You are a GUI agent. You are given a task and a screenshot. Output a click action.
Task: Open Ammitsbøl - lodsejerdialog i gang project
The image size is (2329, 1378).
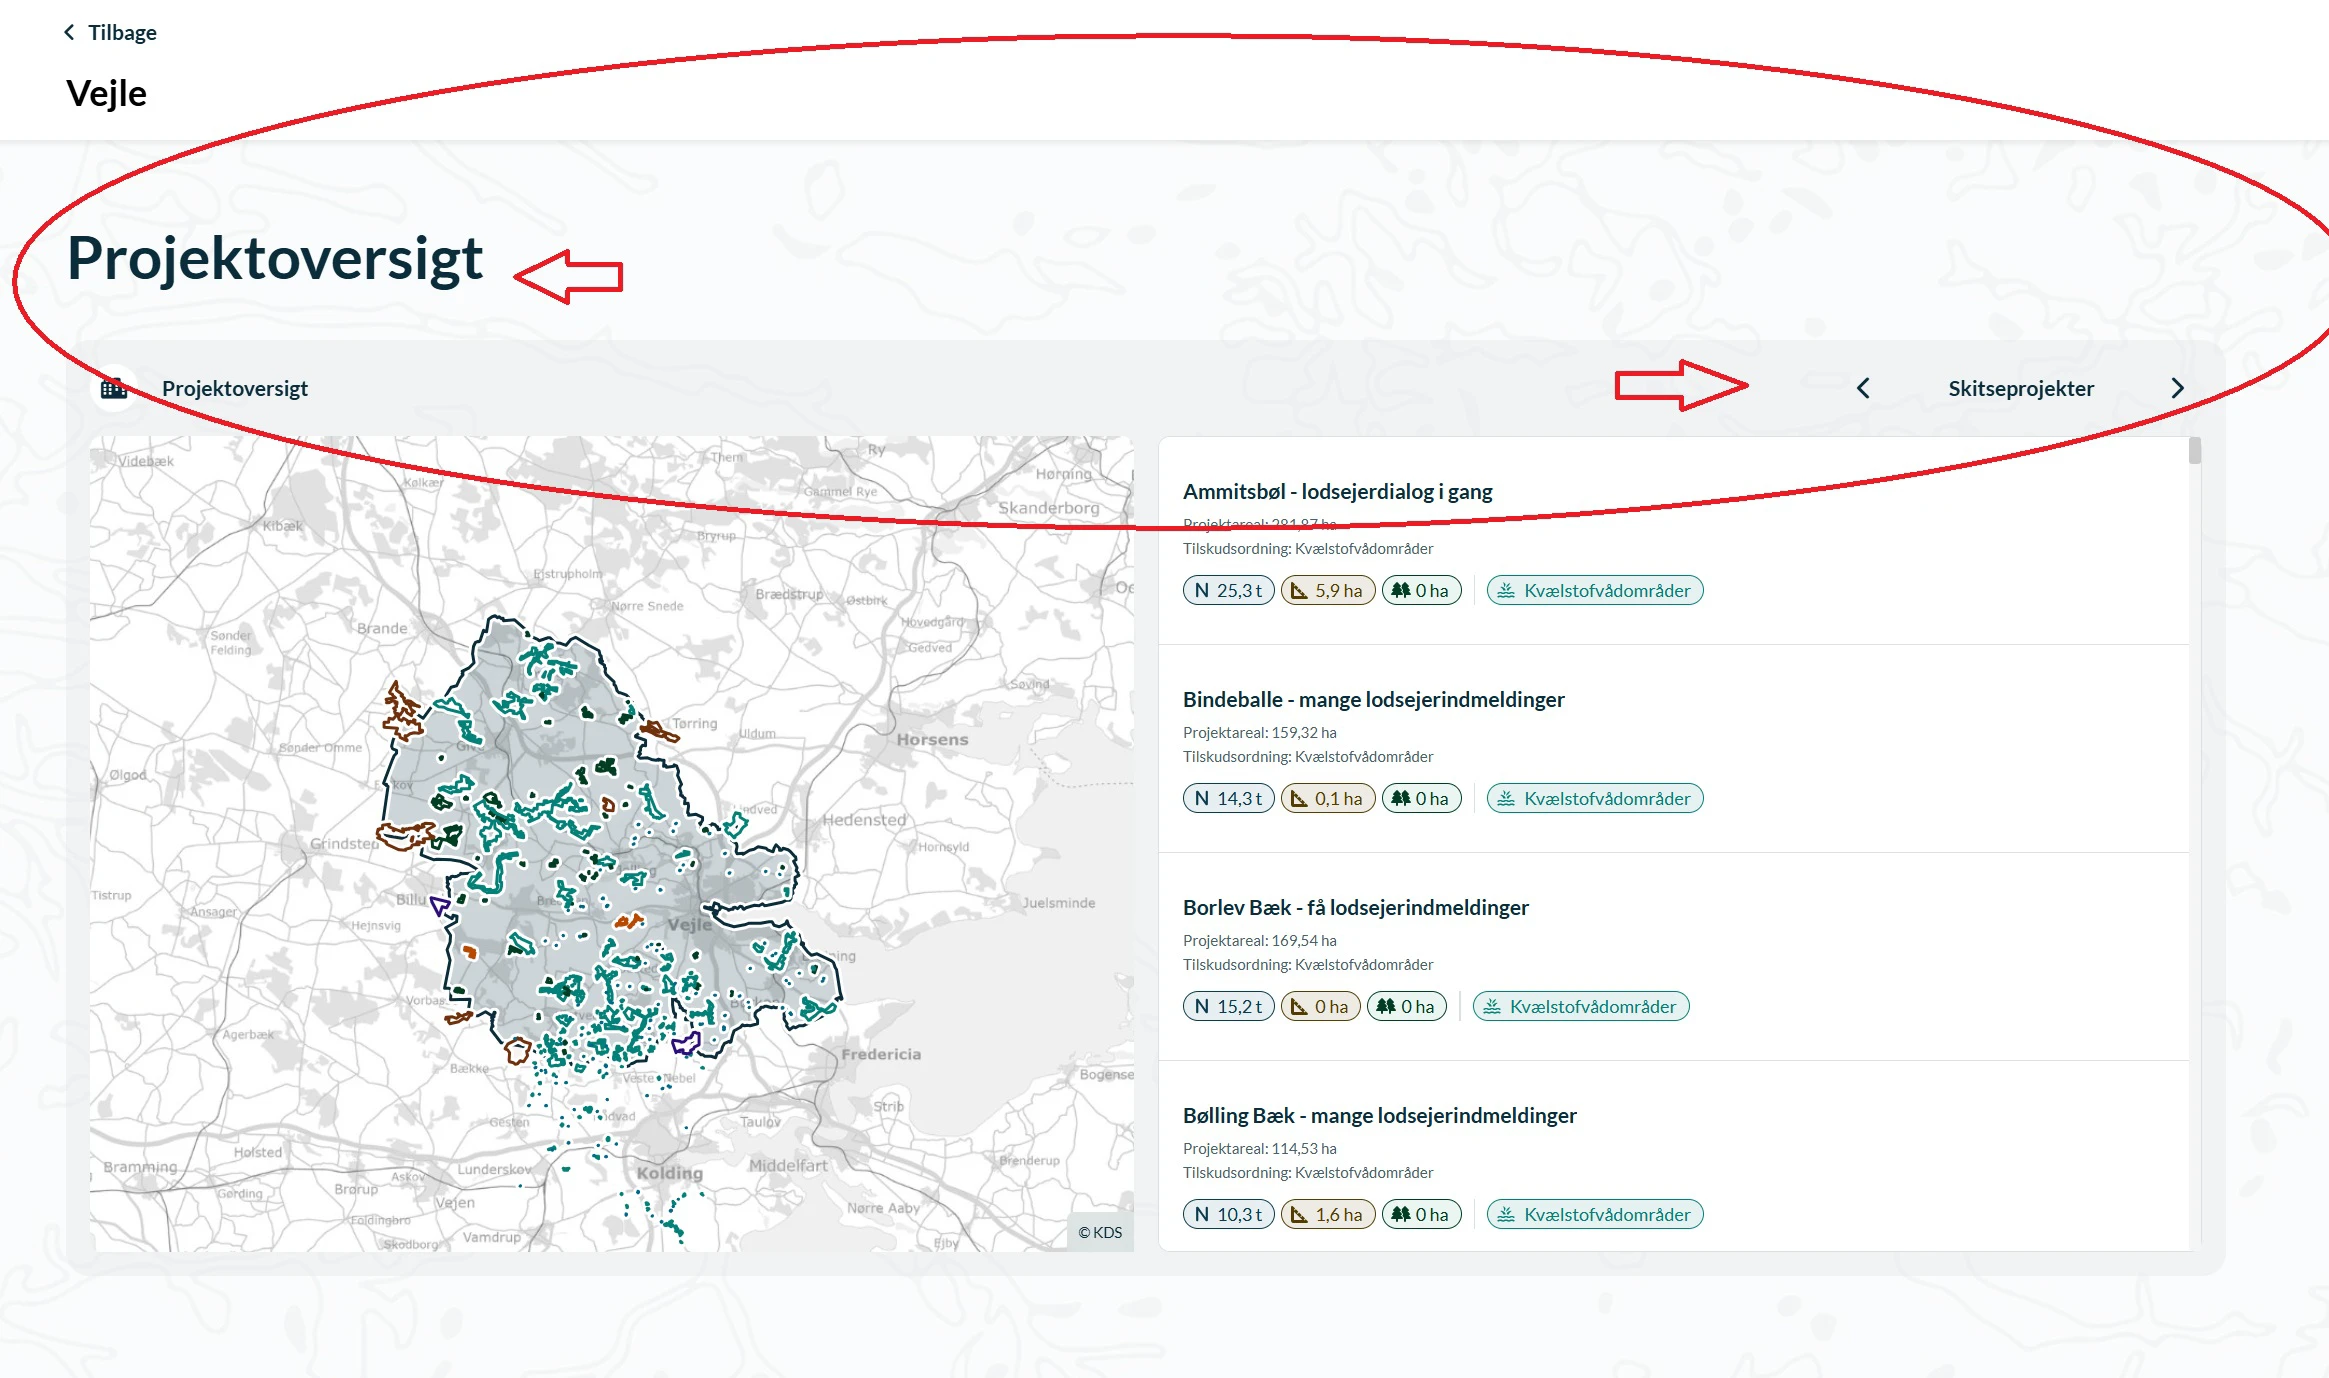pos(1337,491)
